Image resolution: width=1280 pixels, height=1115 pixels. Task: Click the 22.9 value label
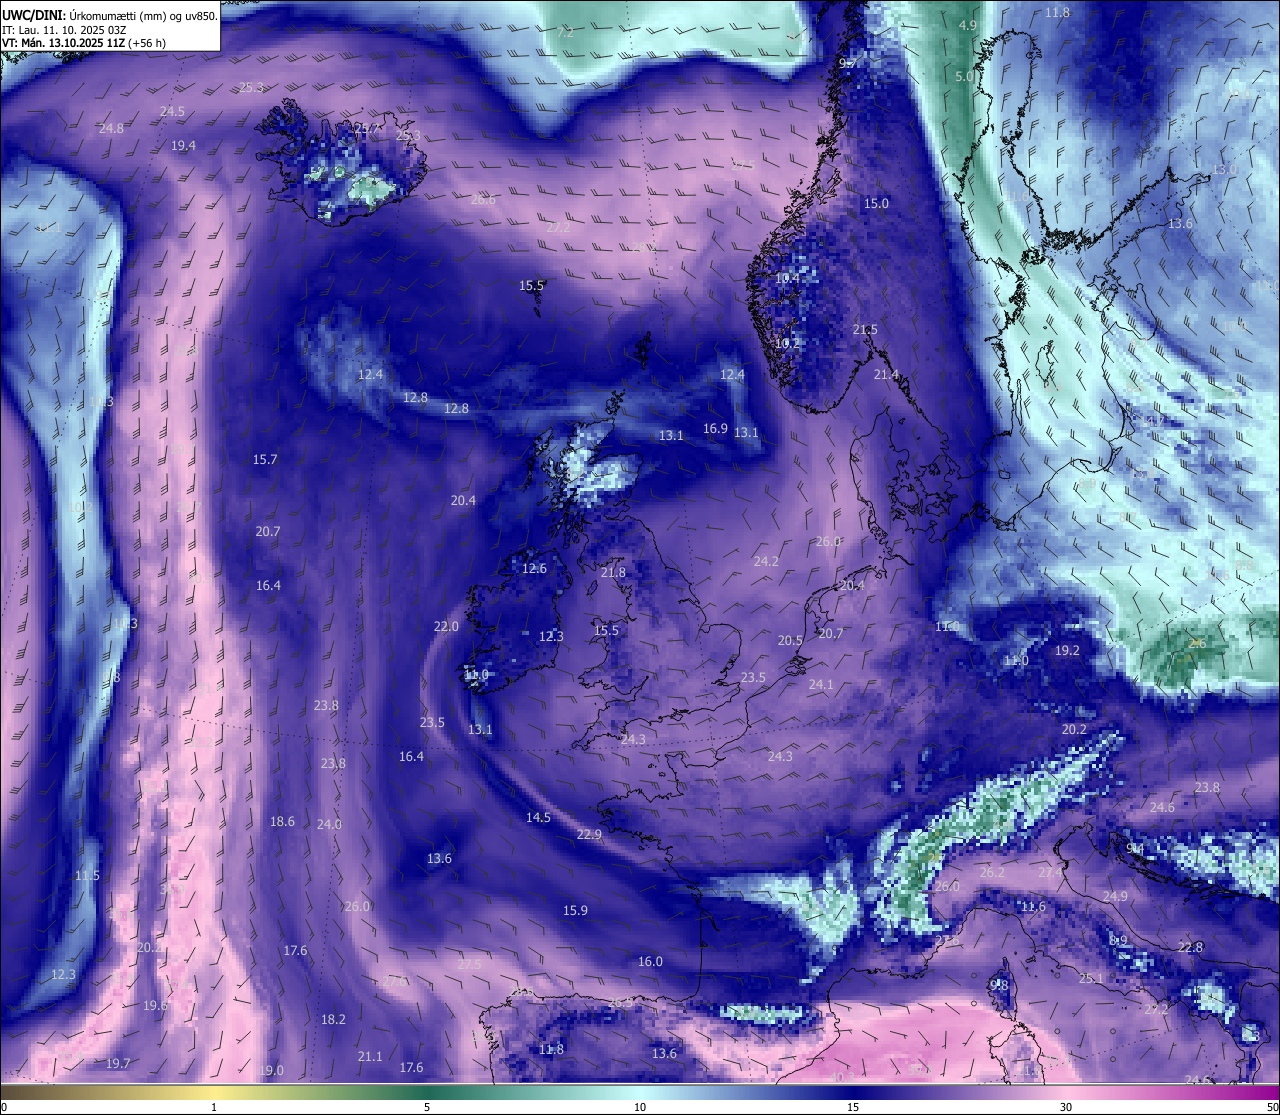coord(589,834)
